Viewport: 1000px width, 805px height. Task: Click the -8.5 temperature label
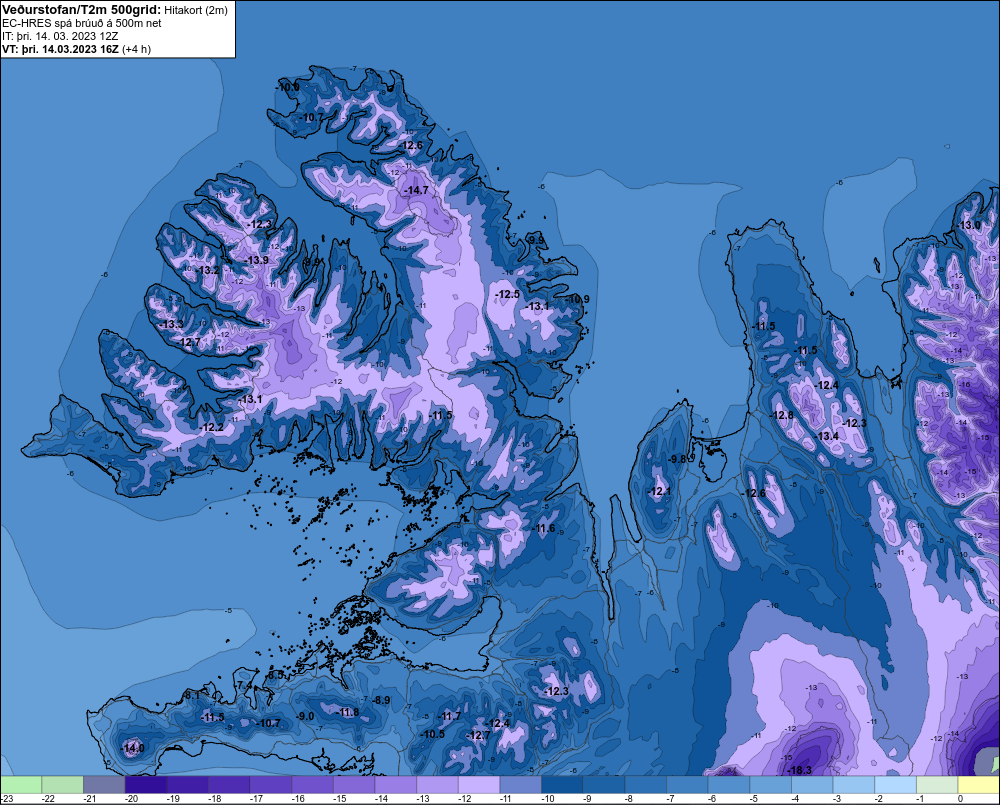[276, 674]
